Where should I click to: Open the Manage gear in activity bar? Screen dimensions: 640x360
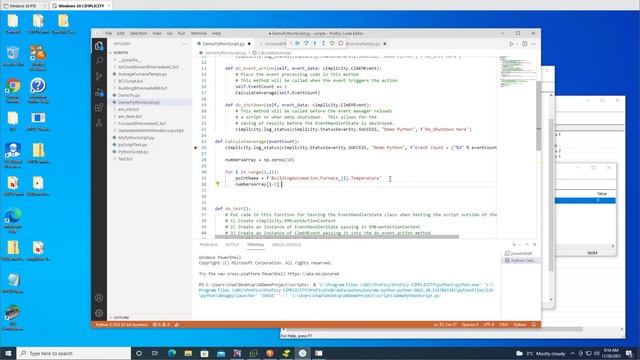point(99,313)
